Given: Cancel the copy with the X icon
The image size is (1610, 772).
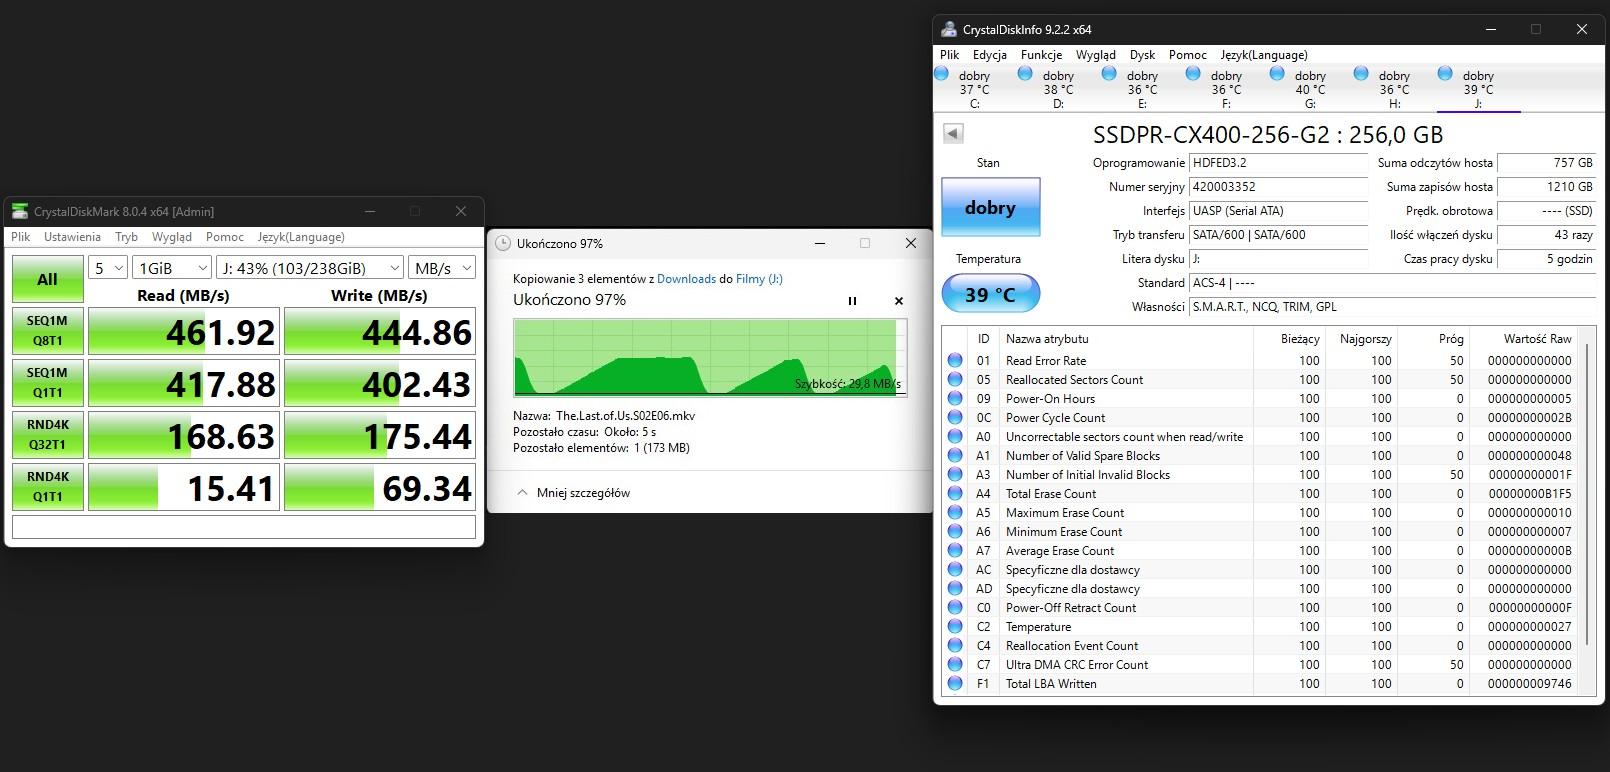Looking at the screenshot, I should tap(898, 301).
